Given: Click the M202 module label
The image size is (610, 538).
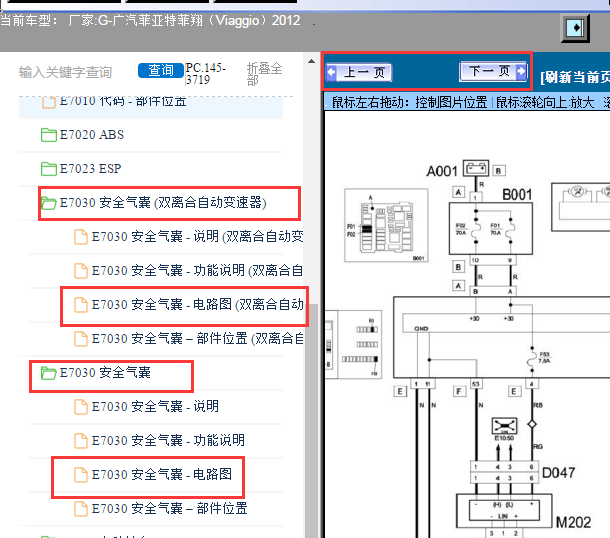Looking at the screenshot, I should 573,522.
